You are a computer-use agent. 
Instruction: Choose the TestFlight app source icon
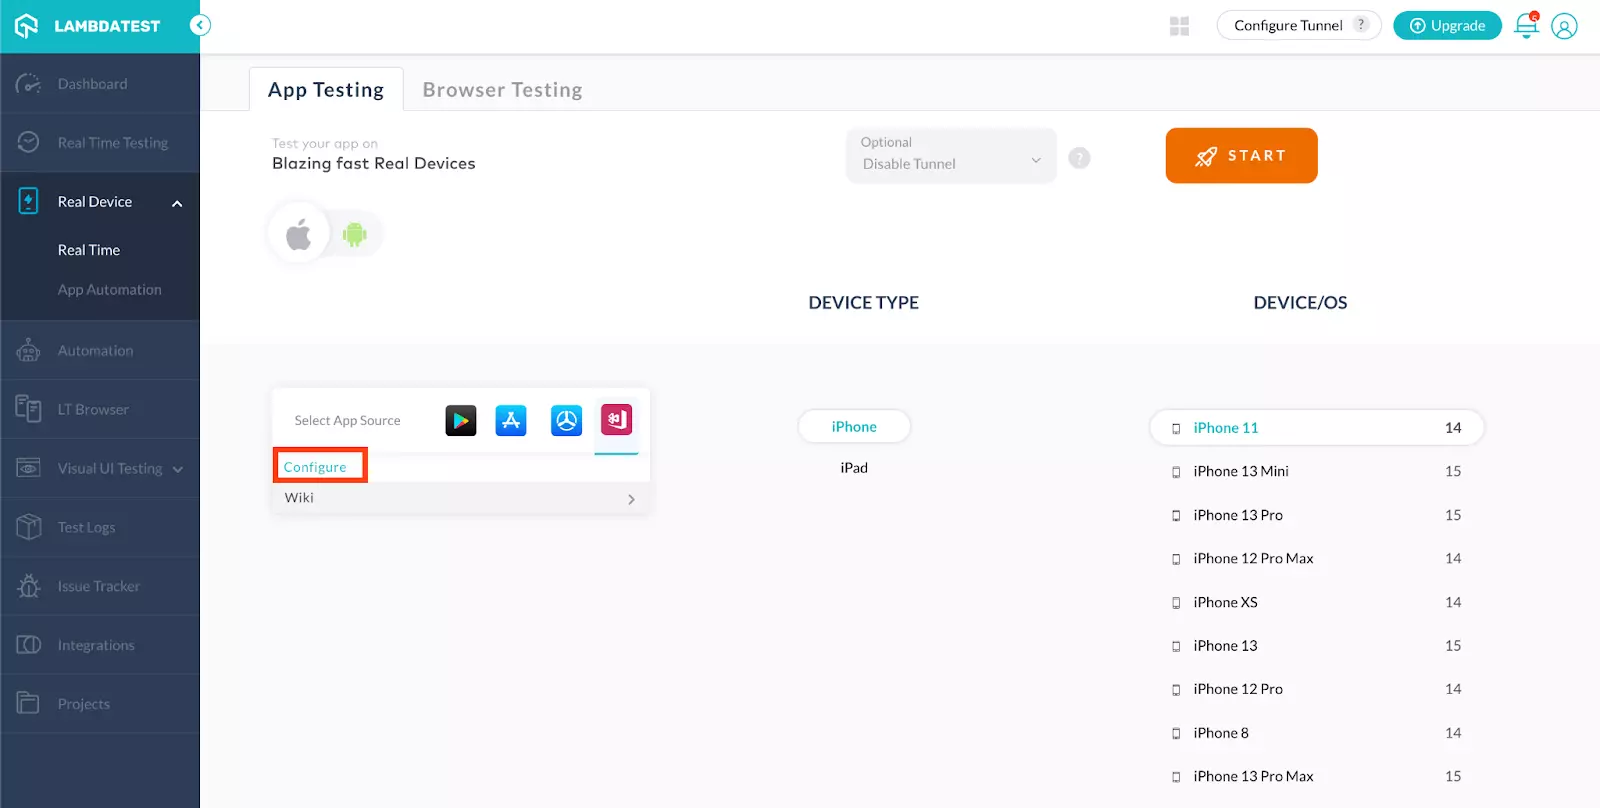pos(566,421)
